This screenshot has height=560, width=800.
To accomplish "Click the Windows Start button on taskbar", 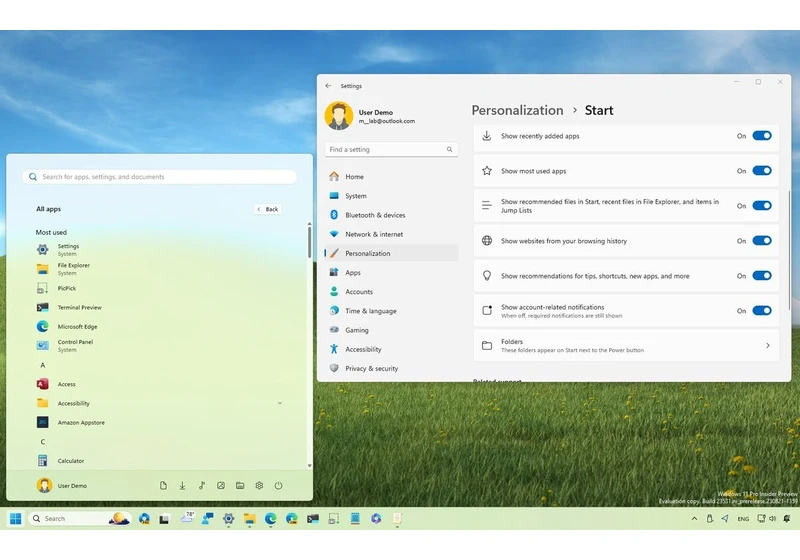I will point(15,519).
